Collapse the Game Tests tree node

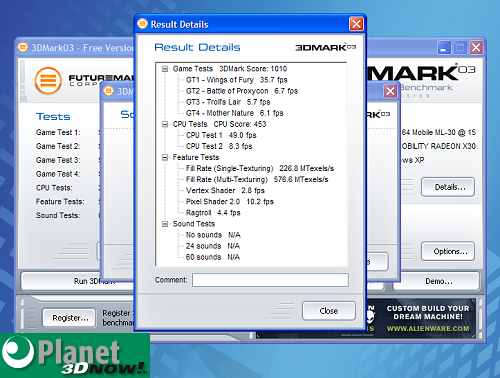[165, 69]
